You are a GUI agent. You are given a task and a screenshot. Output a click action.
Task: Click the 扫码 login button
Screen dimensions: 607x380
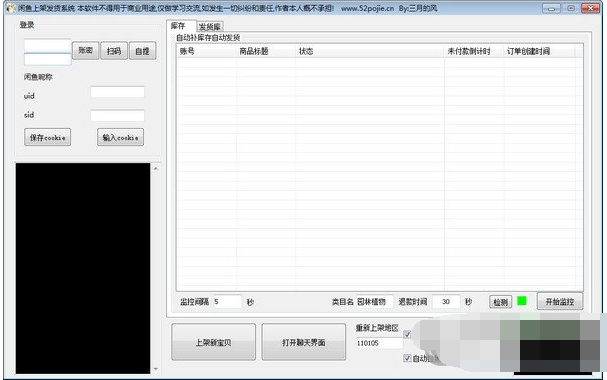coord(114,51)
